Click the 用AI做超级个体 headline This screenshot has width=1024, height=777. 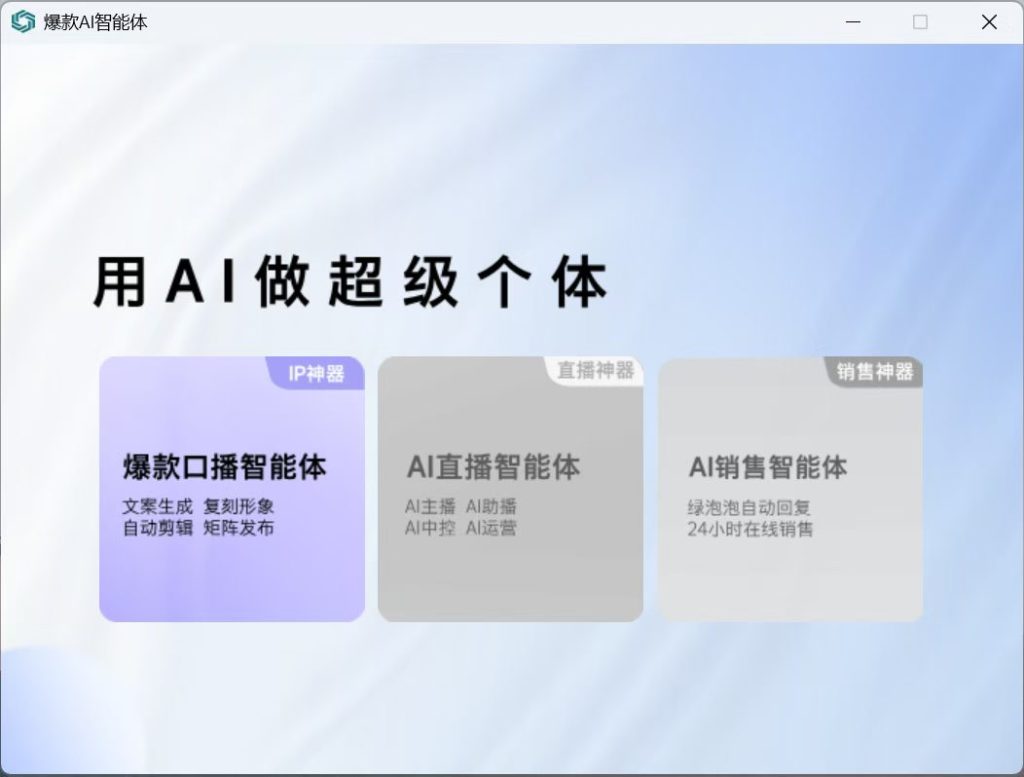click(x=351, y=281)
